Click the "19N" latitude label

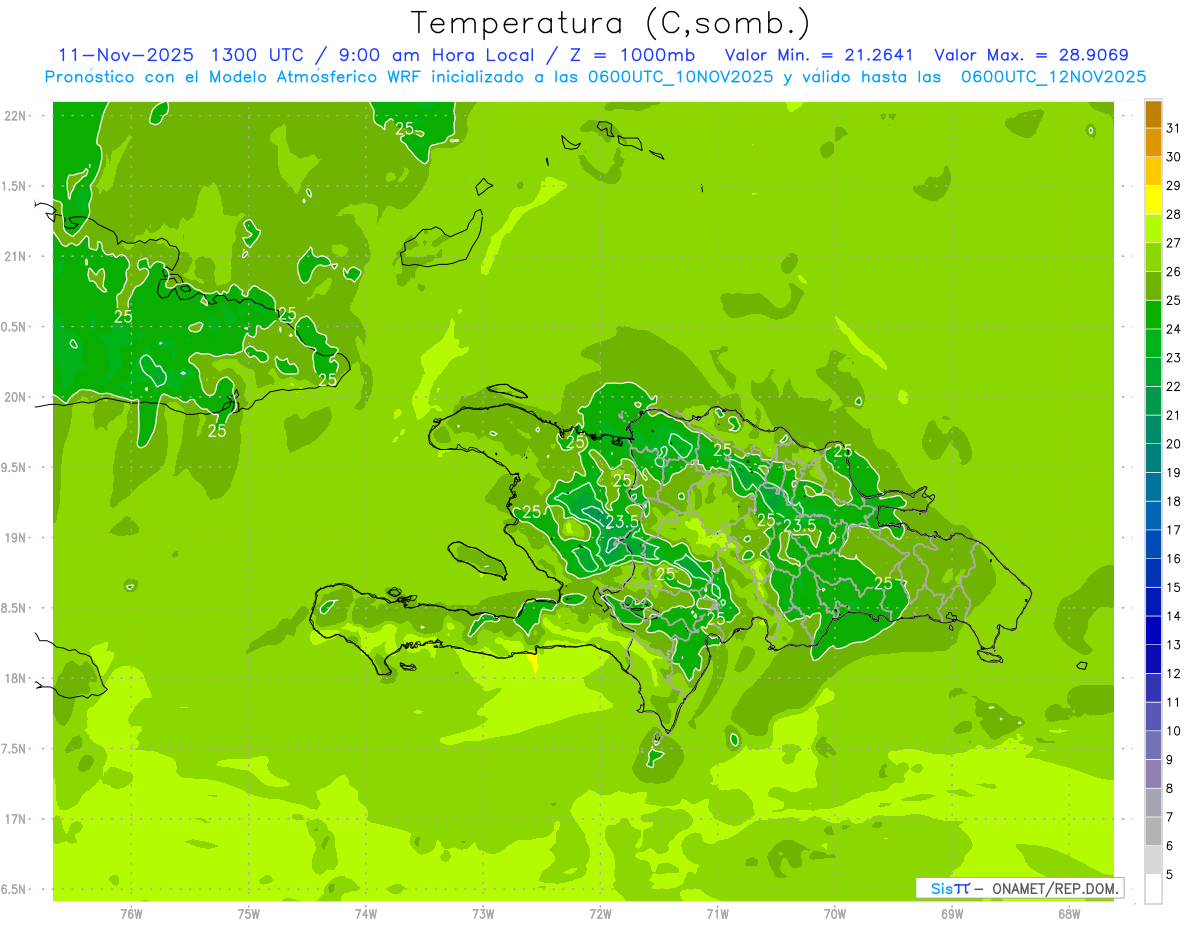[17, 538]
